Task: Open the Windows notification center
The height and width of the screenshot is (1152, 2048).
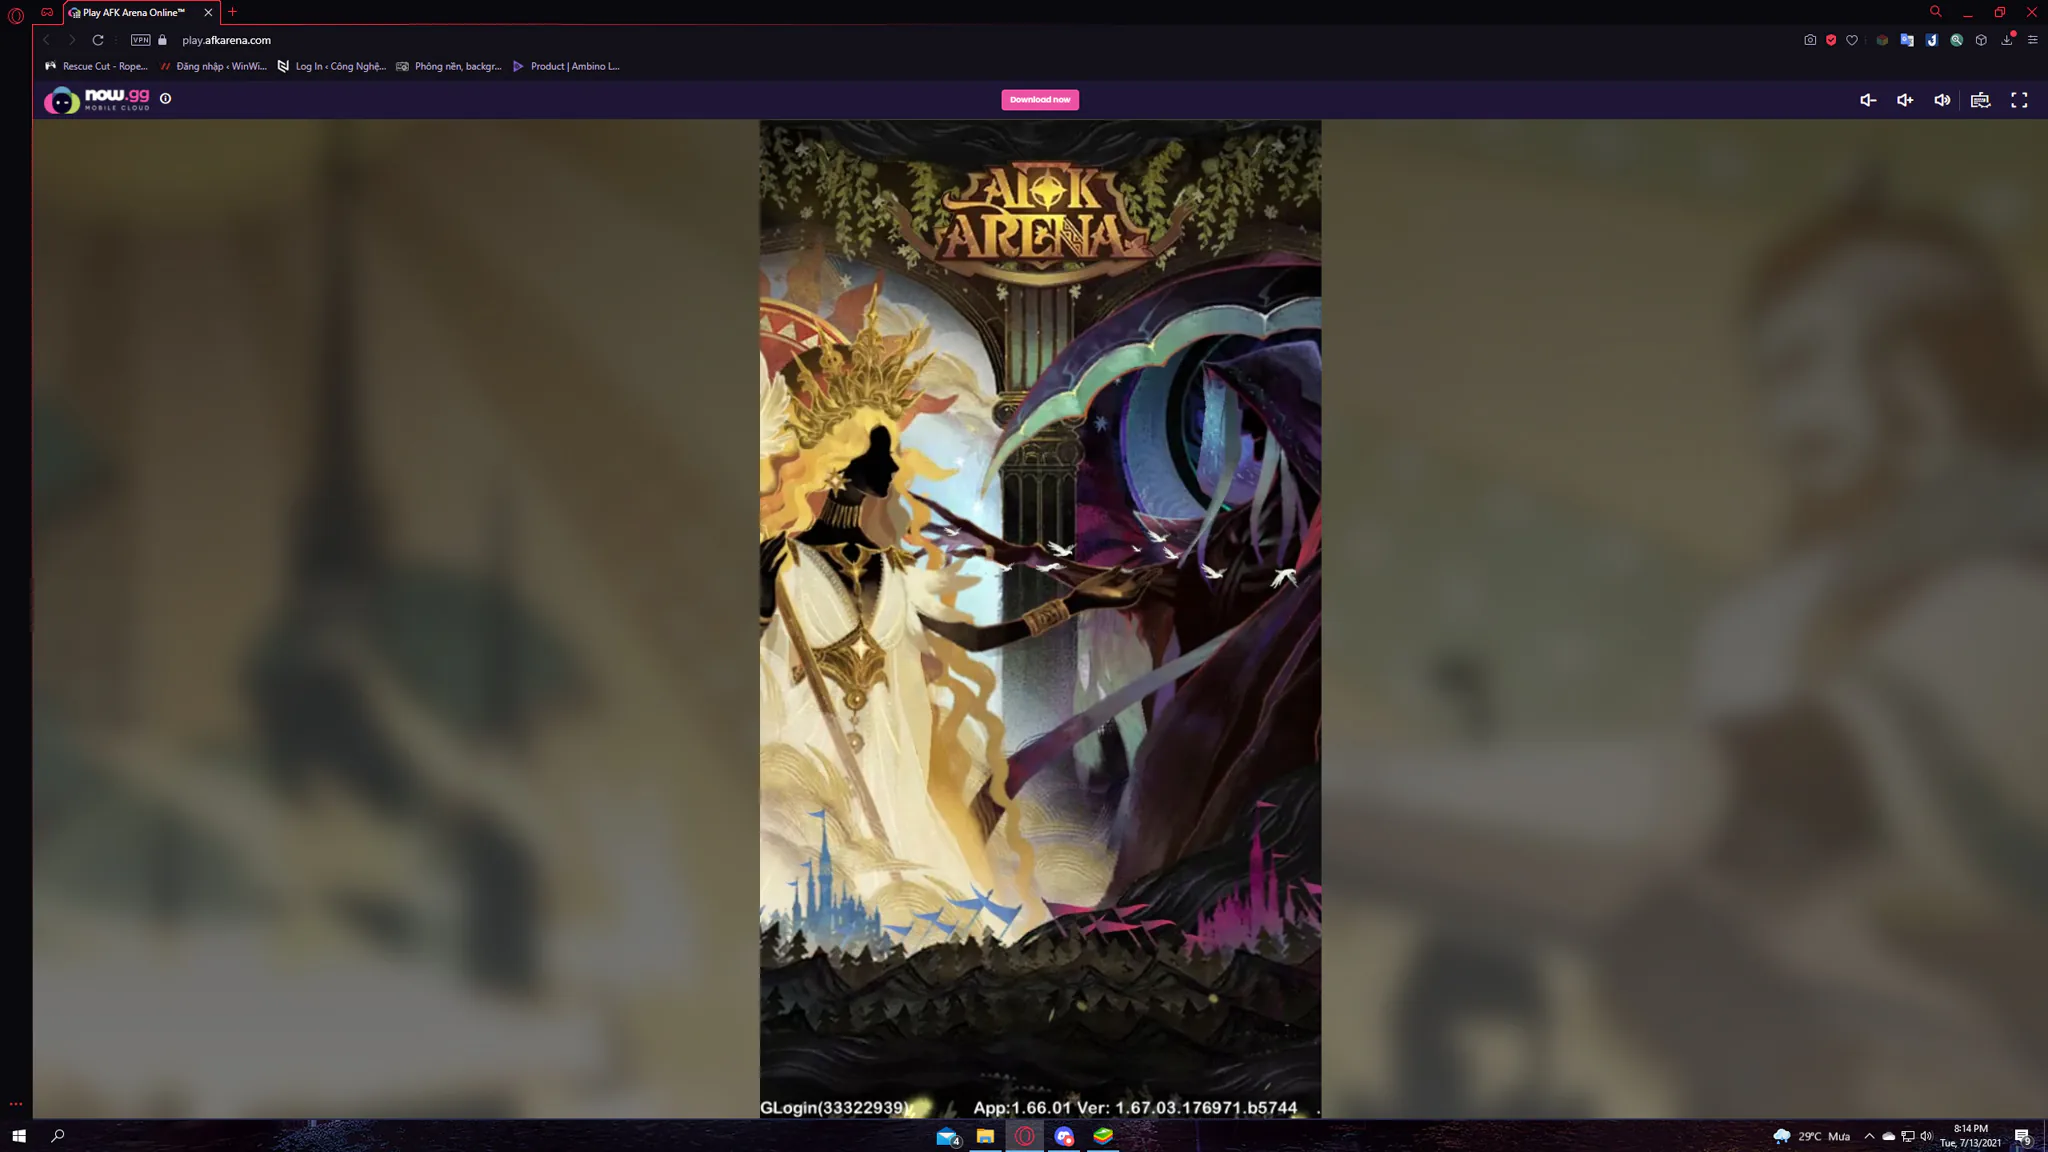Action: [x=2022, y=1136]
